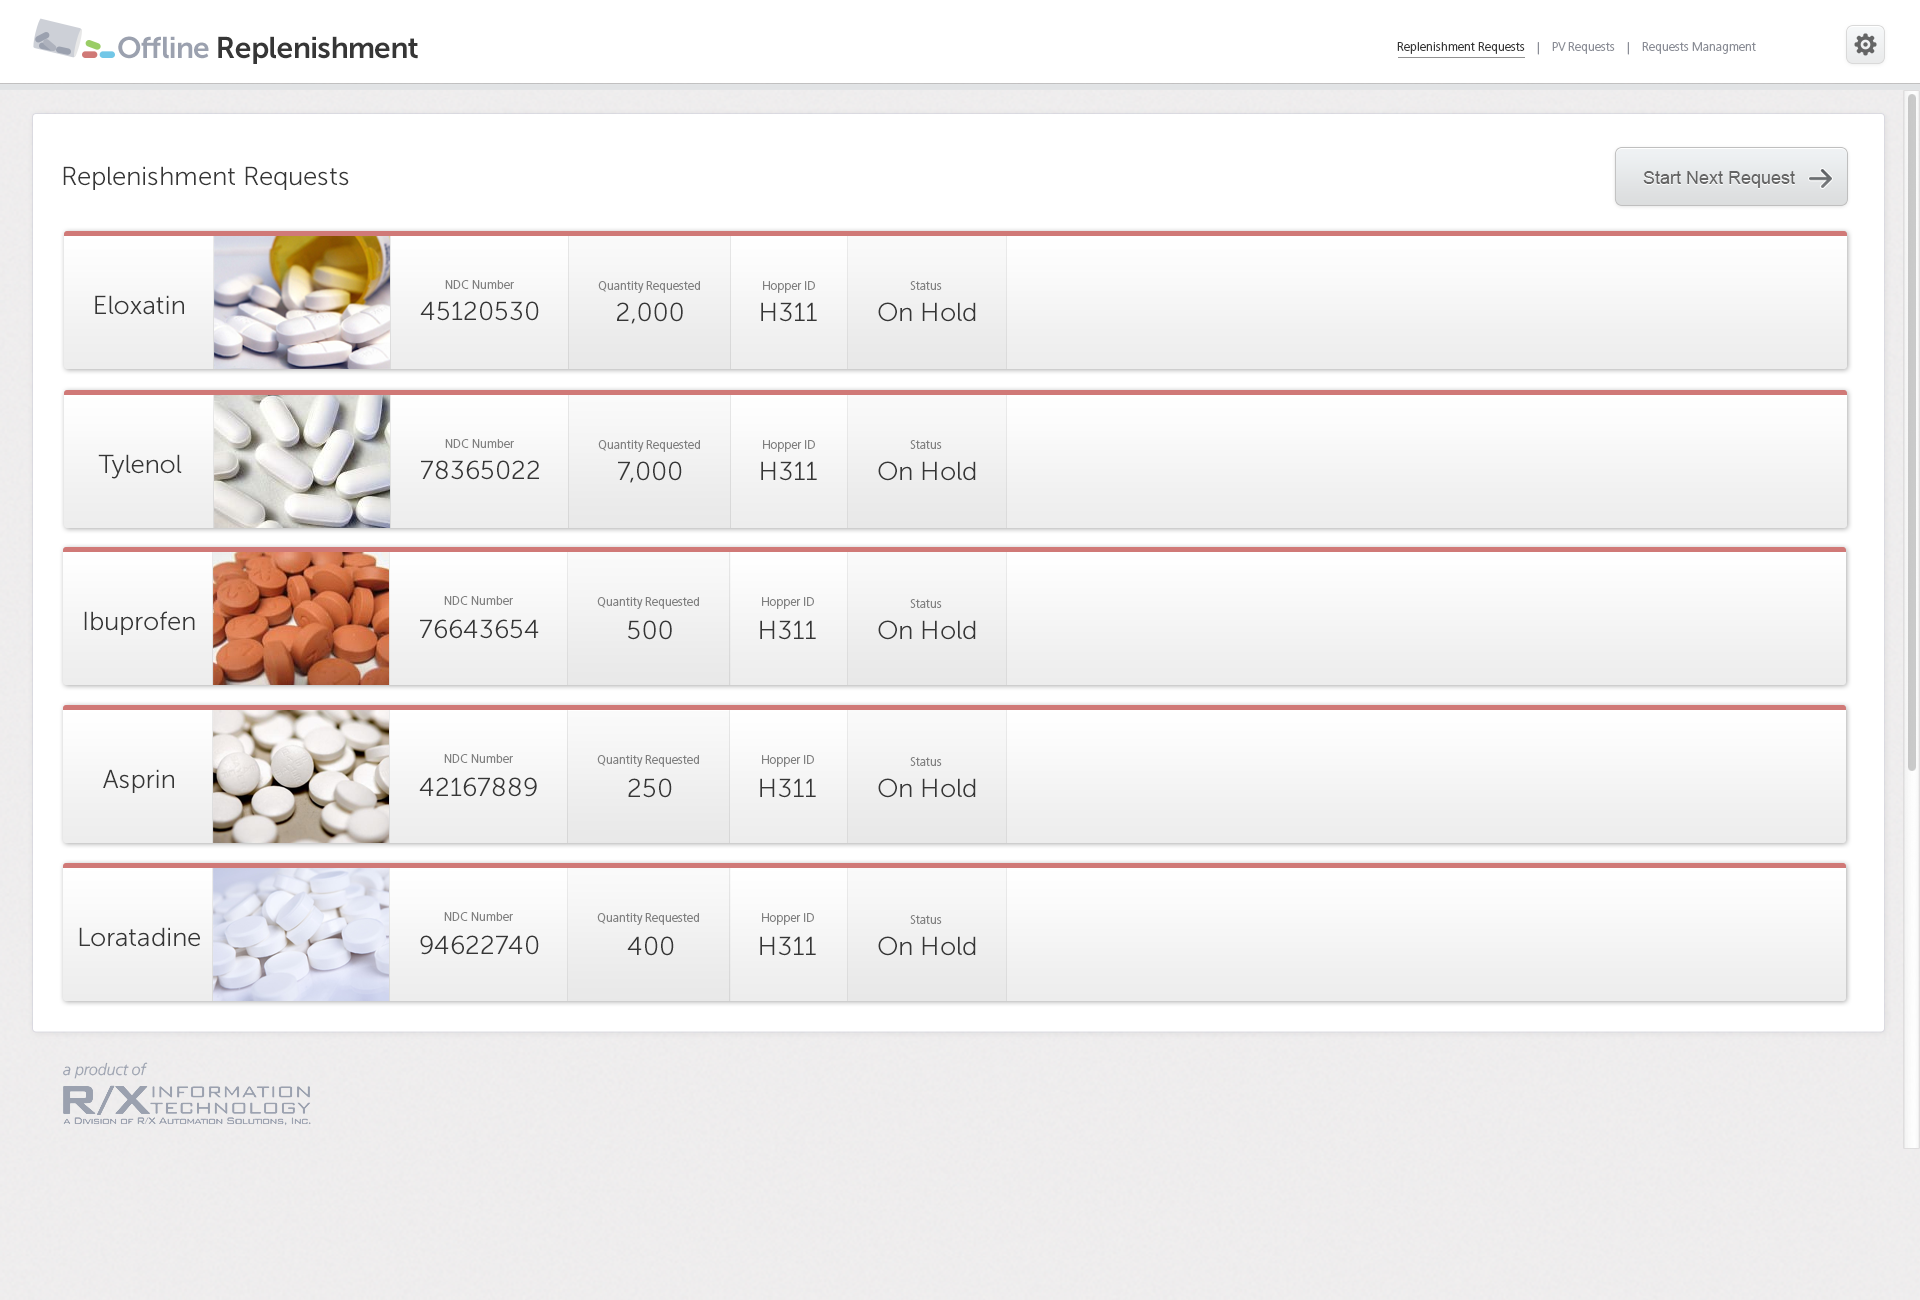The image size is (1920, 1300).
Task: Click Hopper ID H311 in Eloxatin row
Action: (789, 312)
